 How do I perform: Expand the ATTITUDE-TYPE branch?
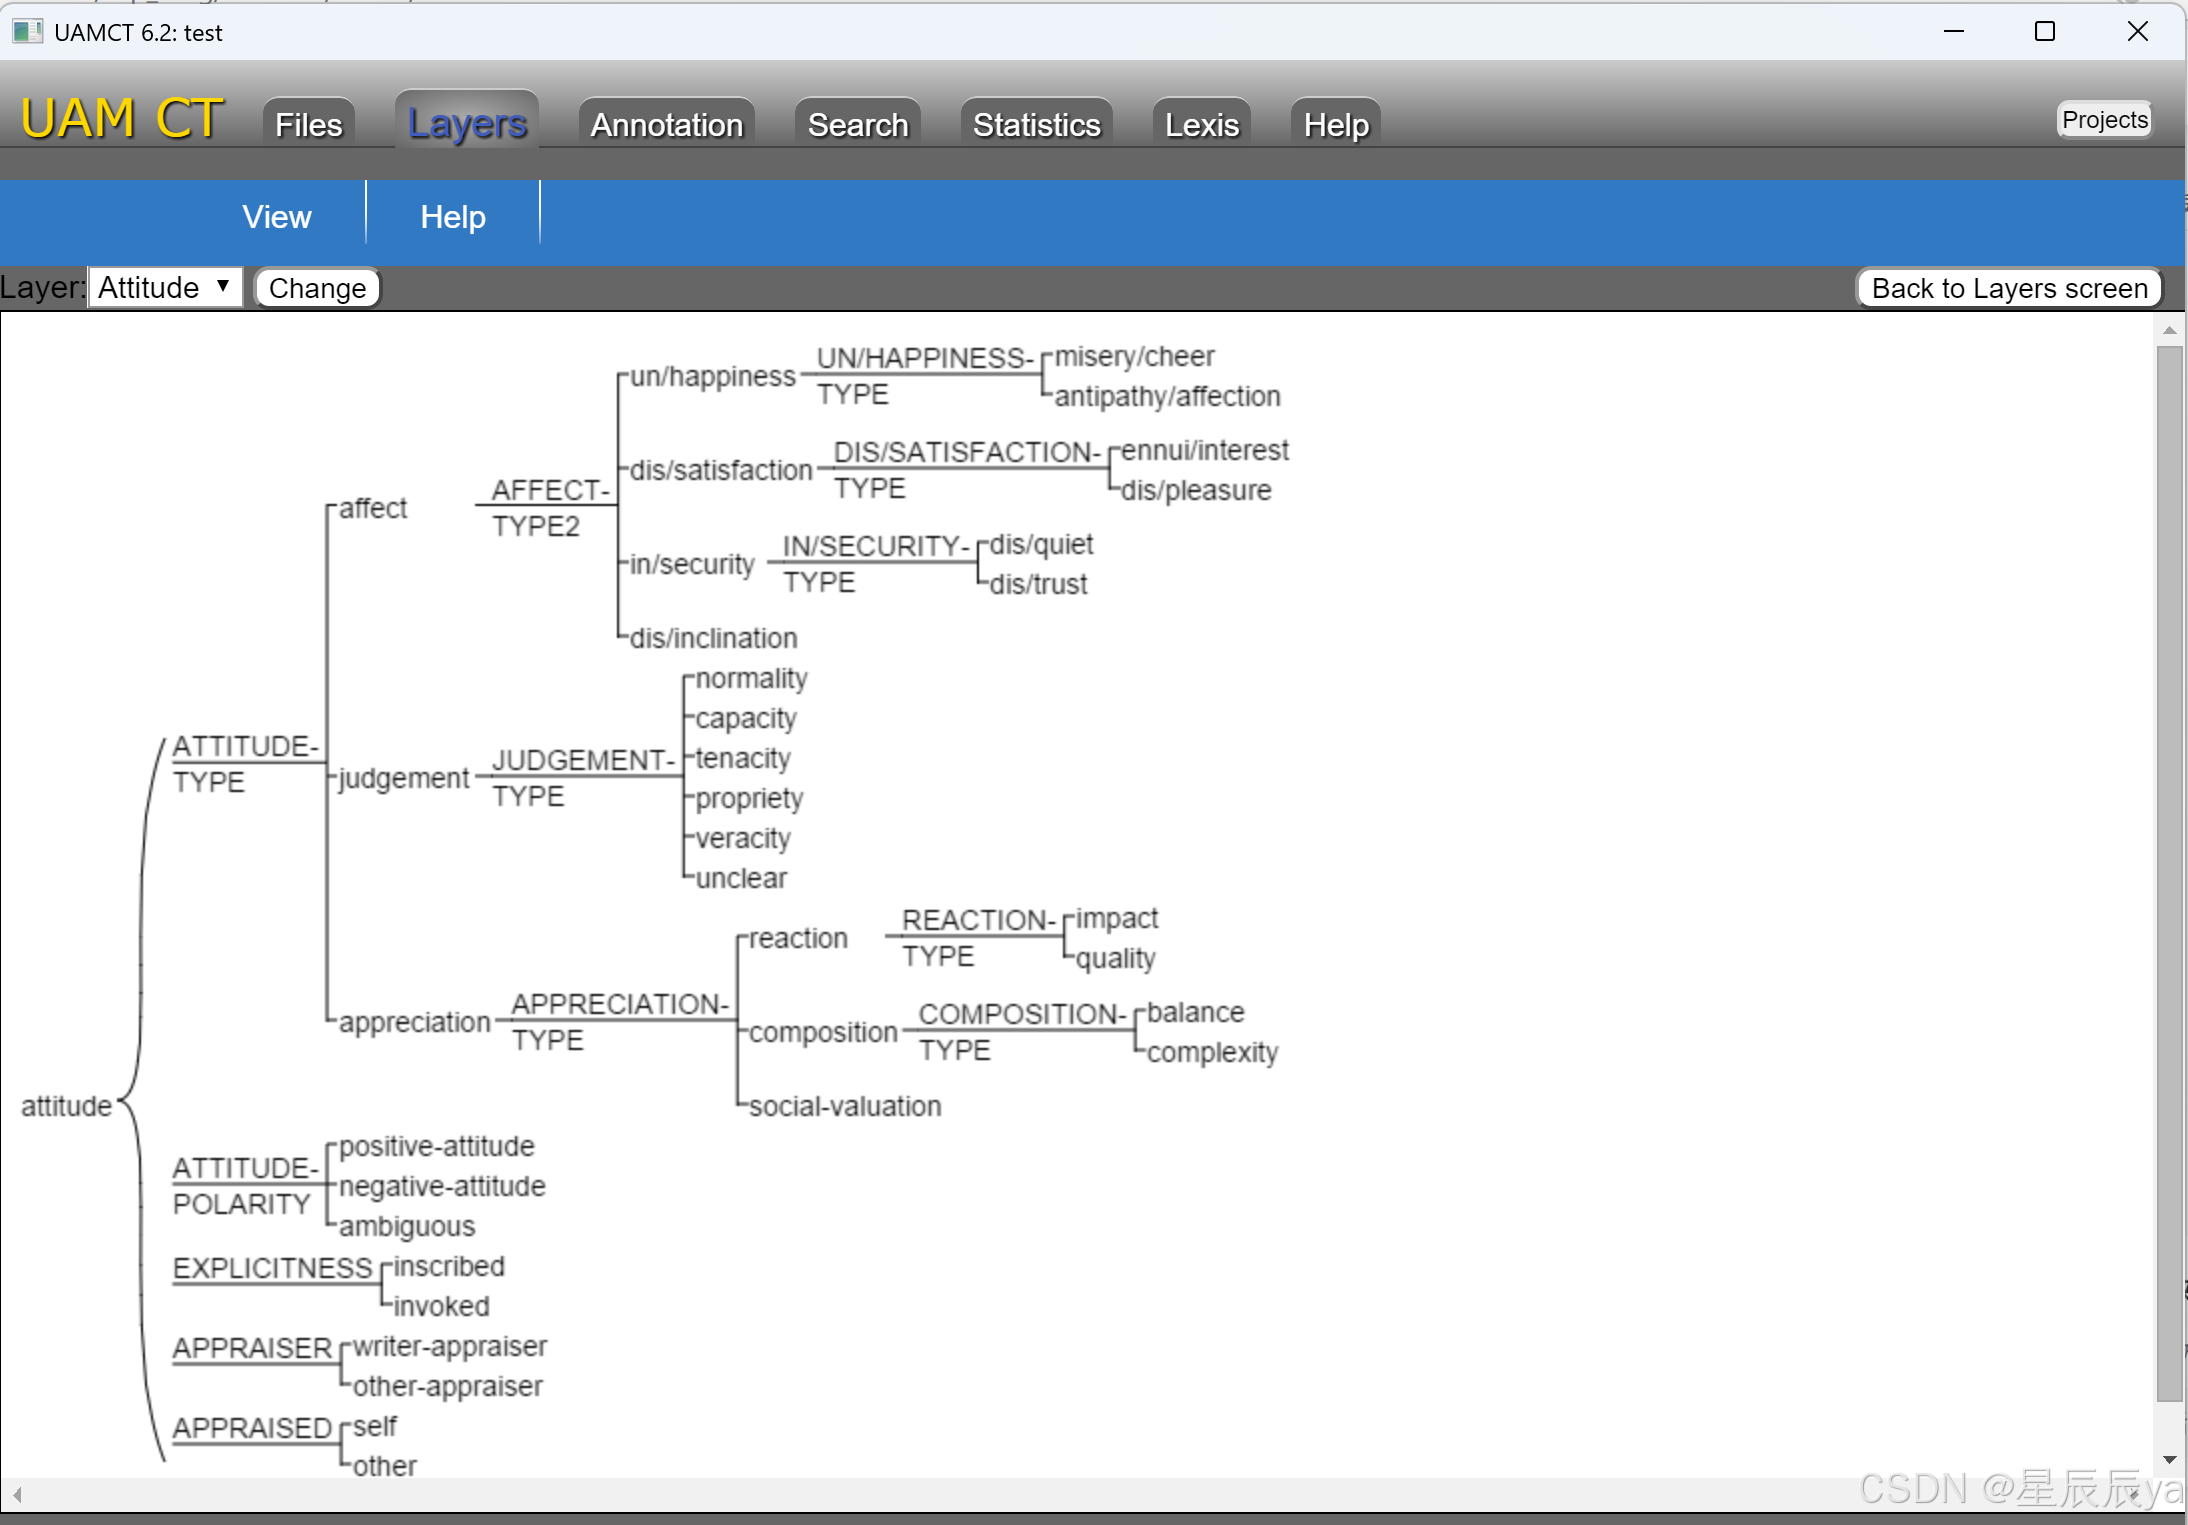click(244, 762)
